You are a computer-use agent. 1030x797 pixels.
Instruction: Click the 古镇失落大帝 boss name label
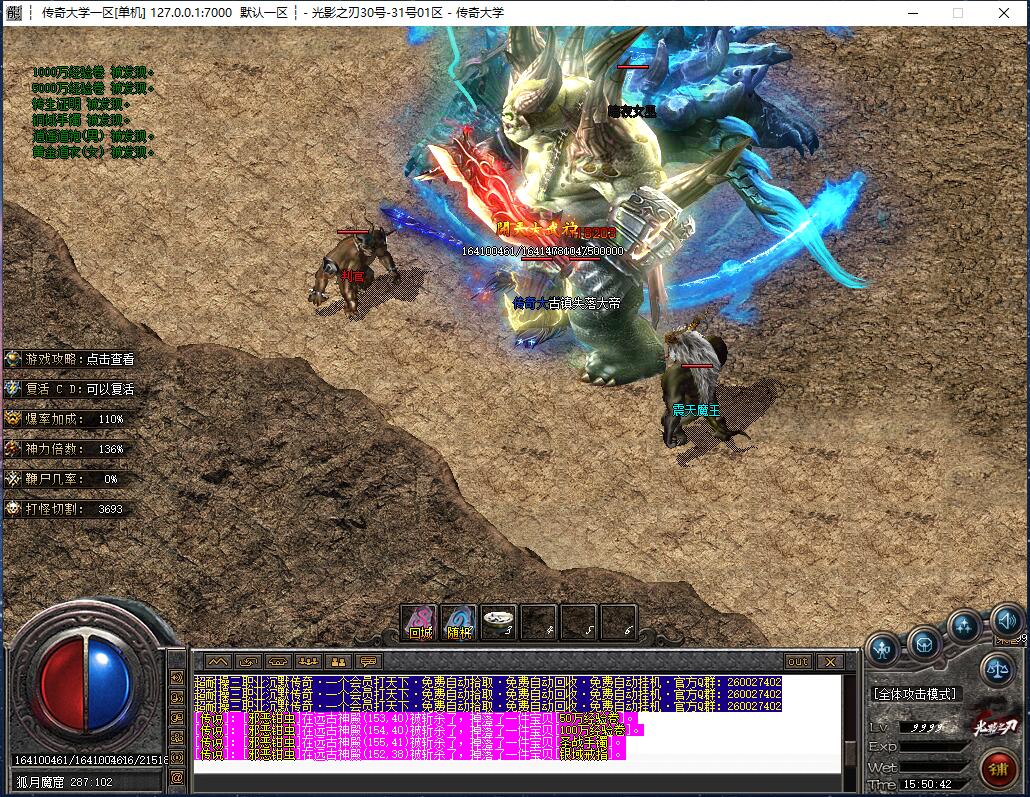click(x=585, y=304)
